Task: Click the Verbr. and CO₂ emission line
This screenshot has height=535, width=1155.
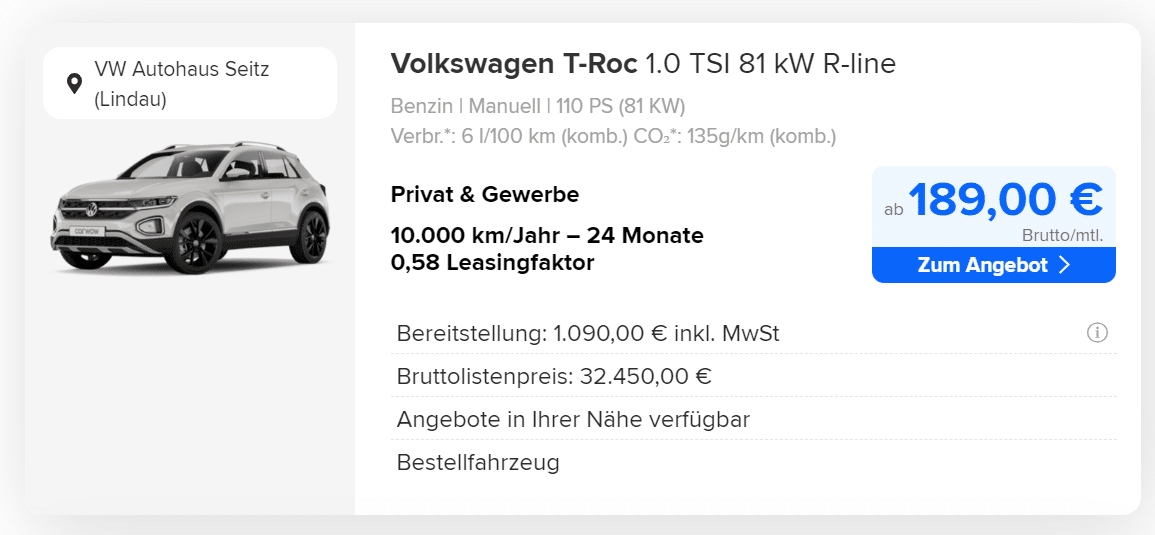Action: coord(614,137)
